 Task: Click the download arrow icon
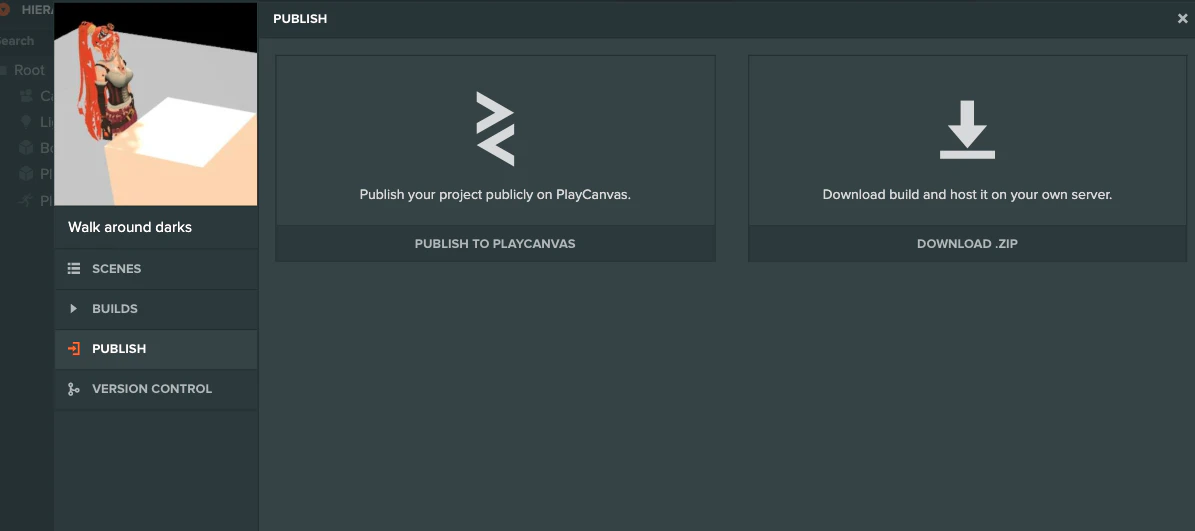(967, 130)
